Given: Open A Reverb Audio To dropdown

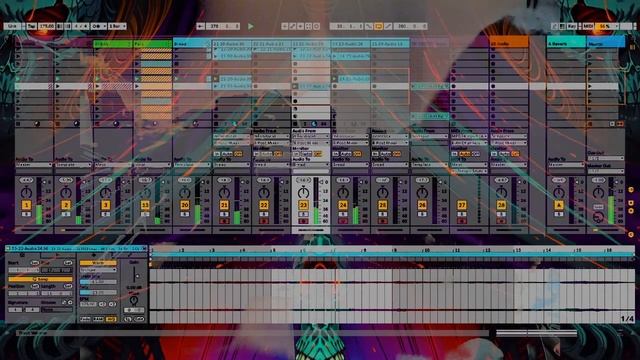Looking at the screenshot, I should tap(566, 164).
